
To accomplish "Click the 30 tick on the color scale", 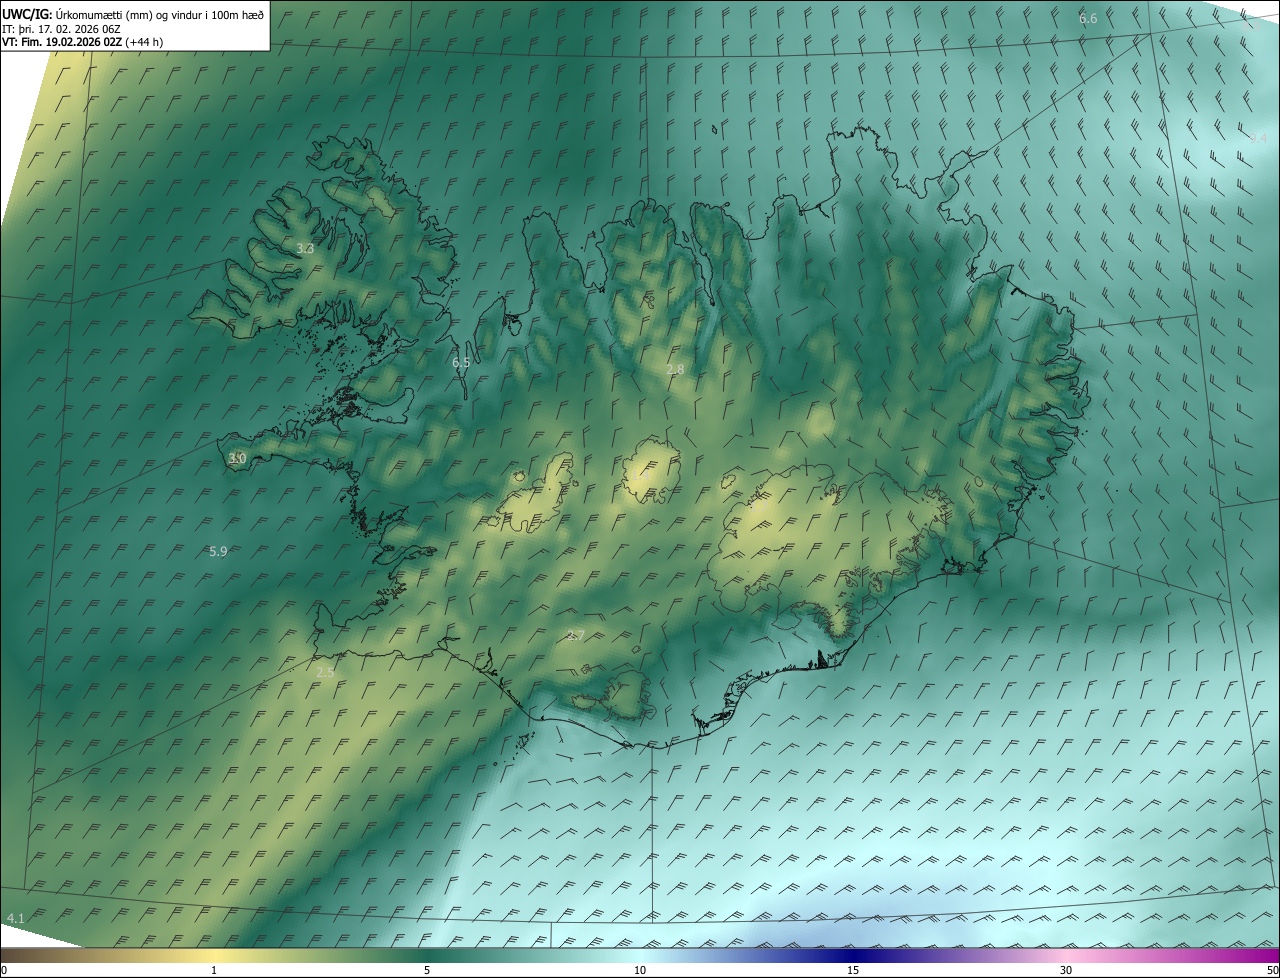I will point(1066,970).
